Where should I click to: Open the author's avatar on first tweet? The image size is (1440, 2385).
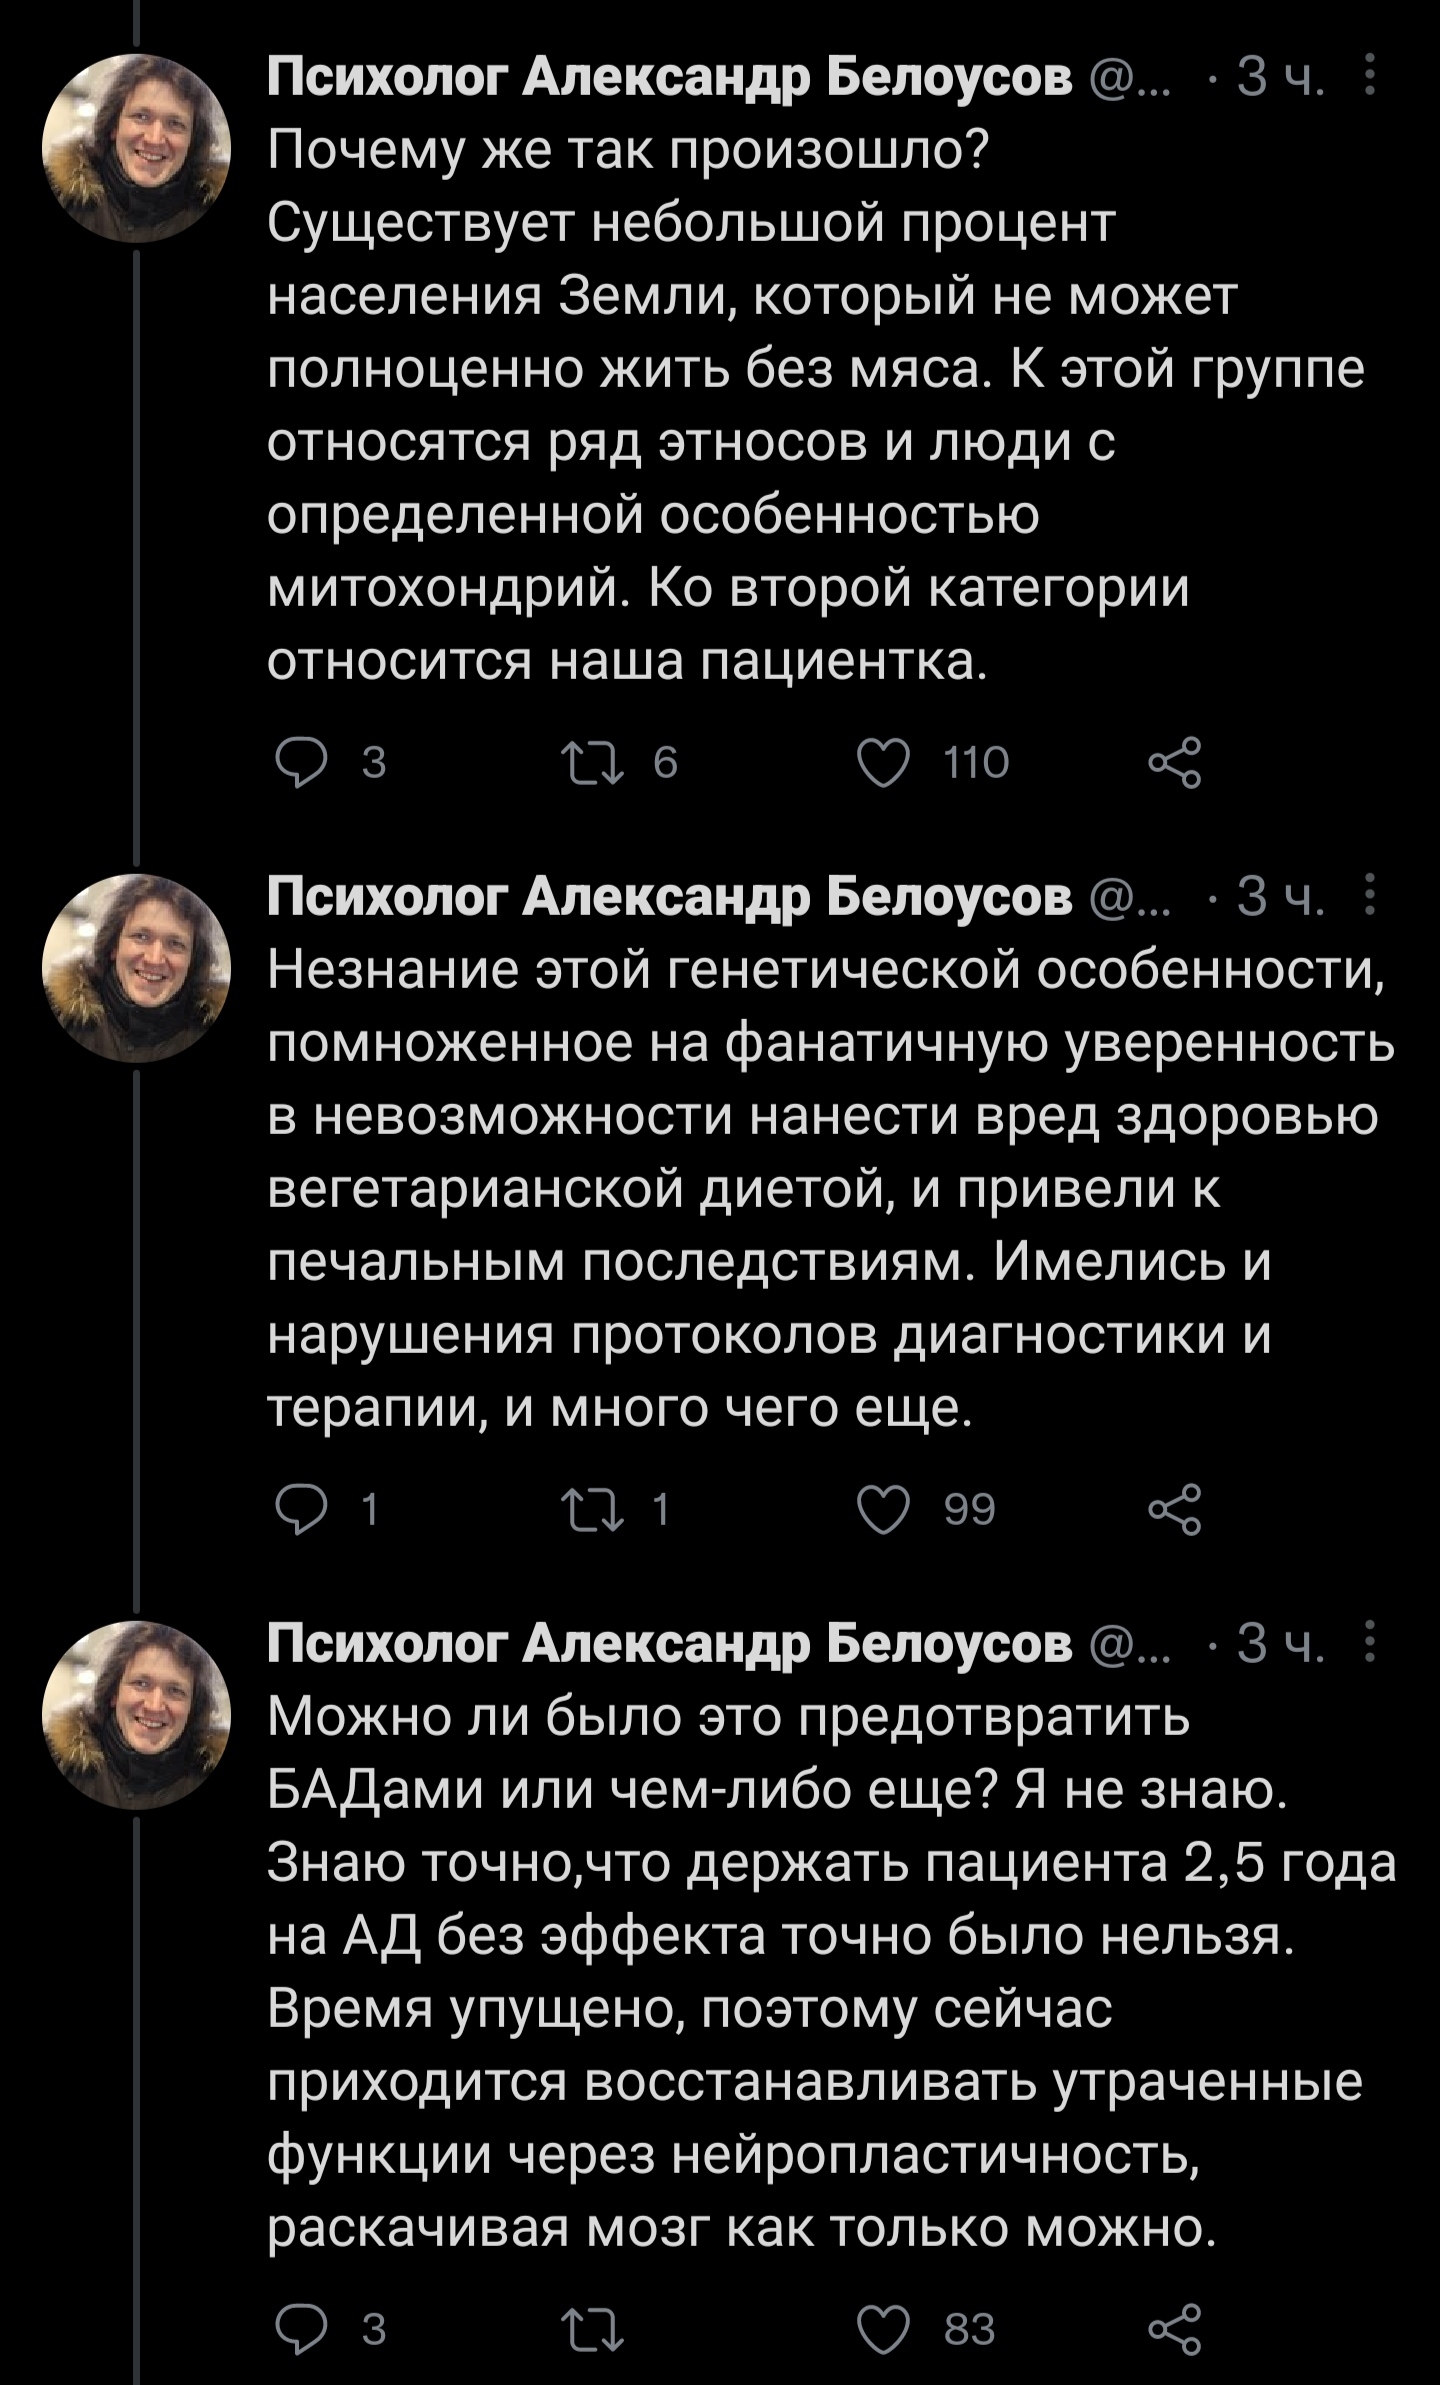[x=137, y=148]
